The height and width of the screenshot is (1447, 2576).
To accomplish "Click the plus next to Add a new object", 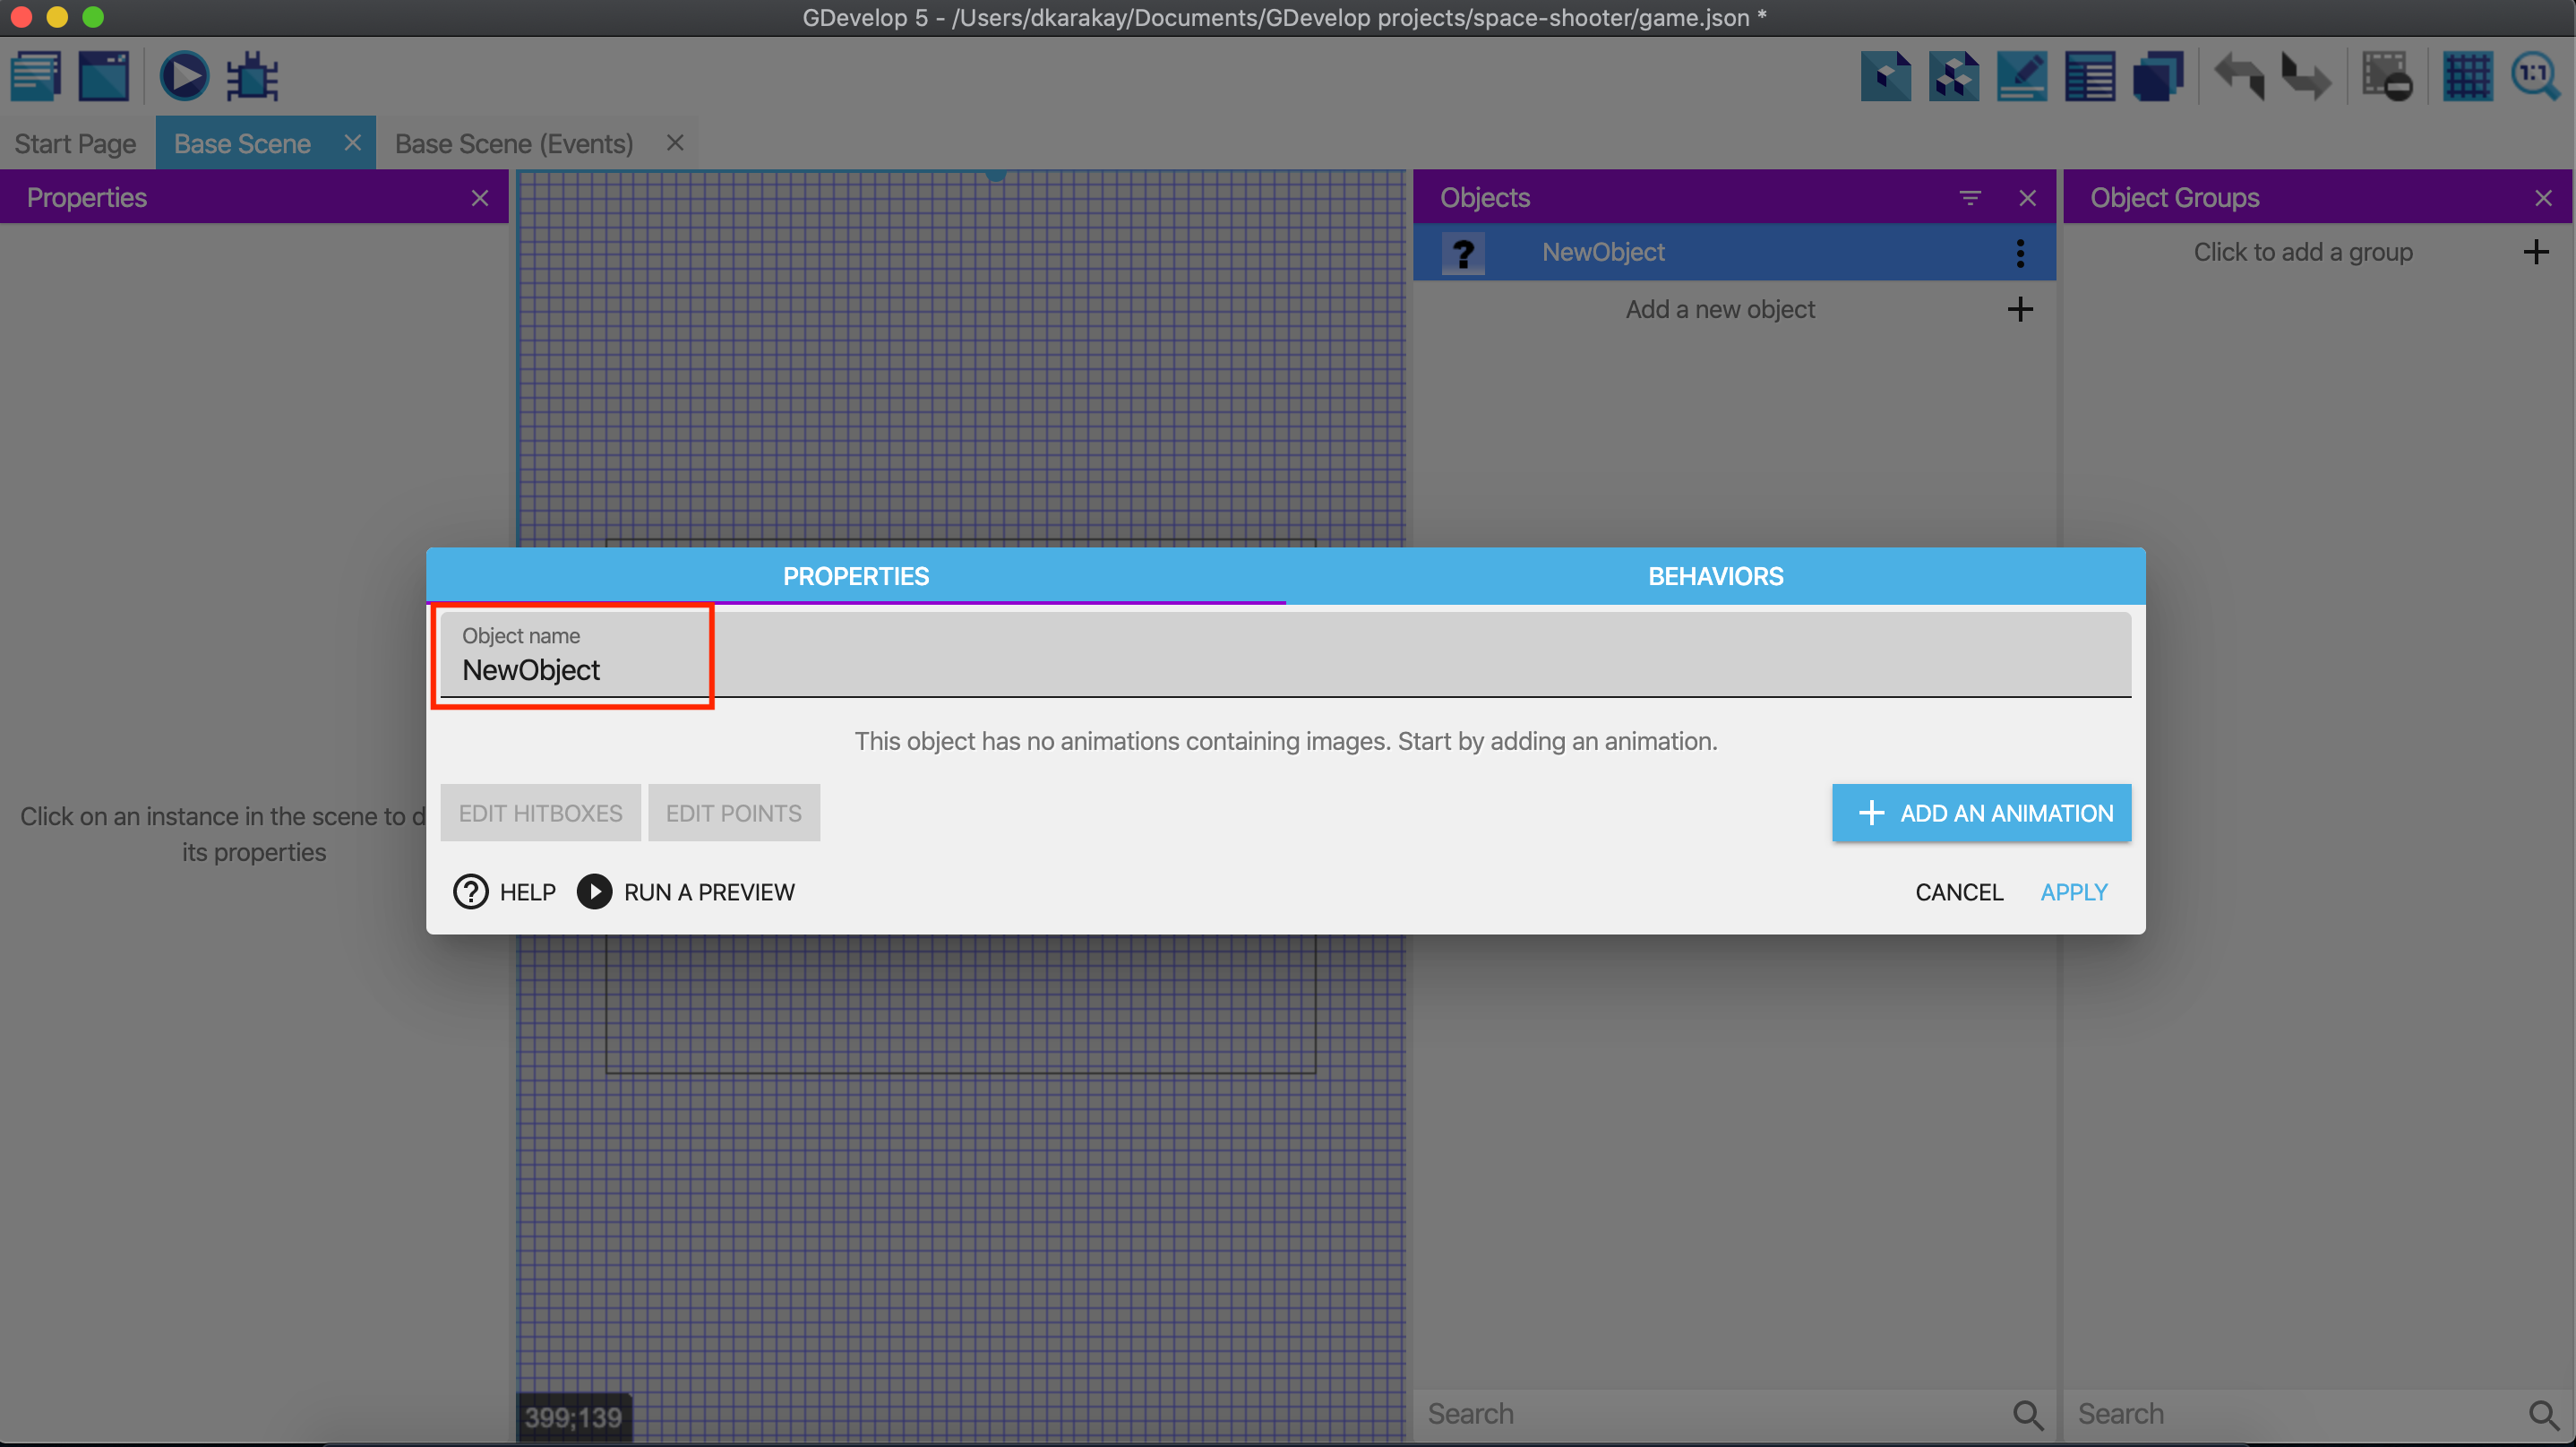I will coord(2019,309).
